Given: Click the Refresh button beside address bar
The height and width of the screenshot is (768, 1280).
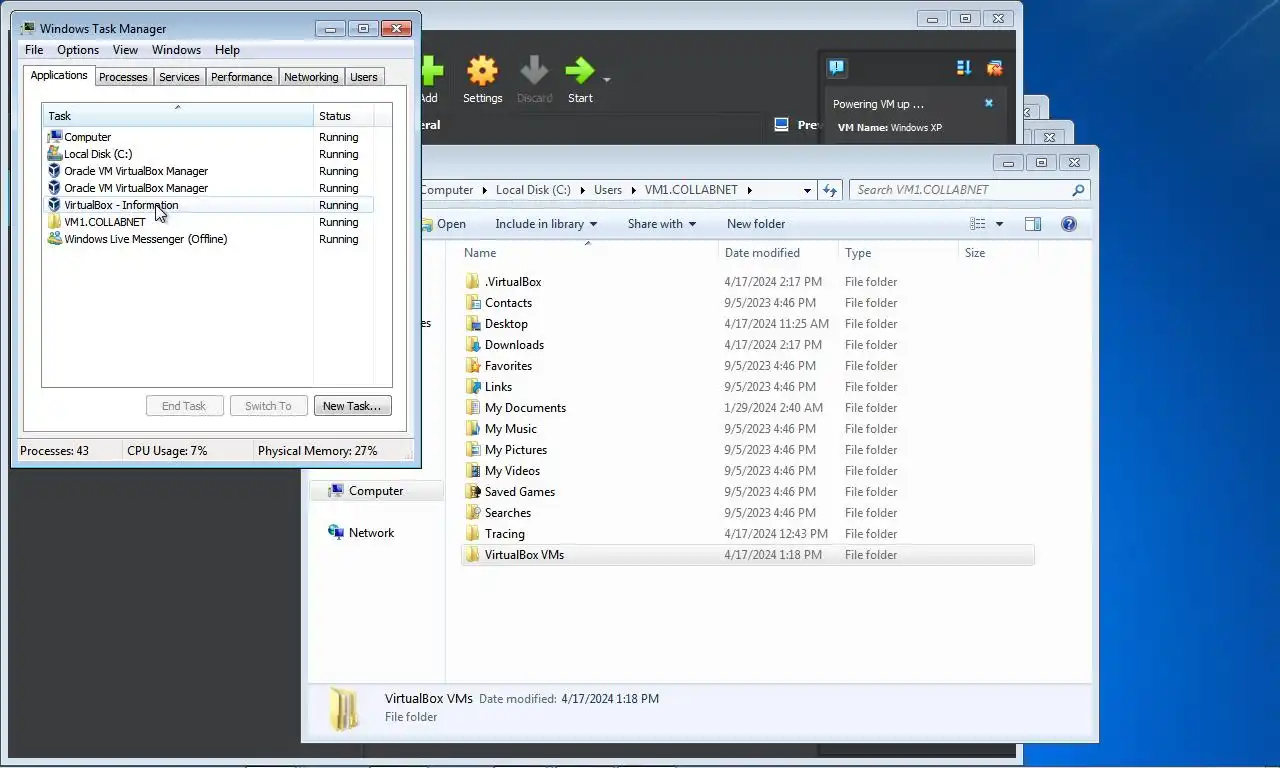Looking at the screenshot, I should pyautogui.click(x=829, y=190).
